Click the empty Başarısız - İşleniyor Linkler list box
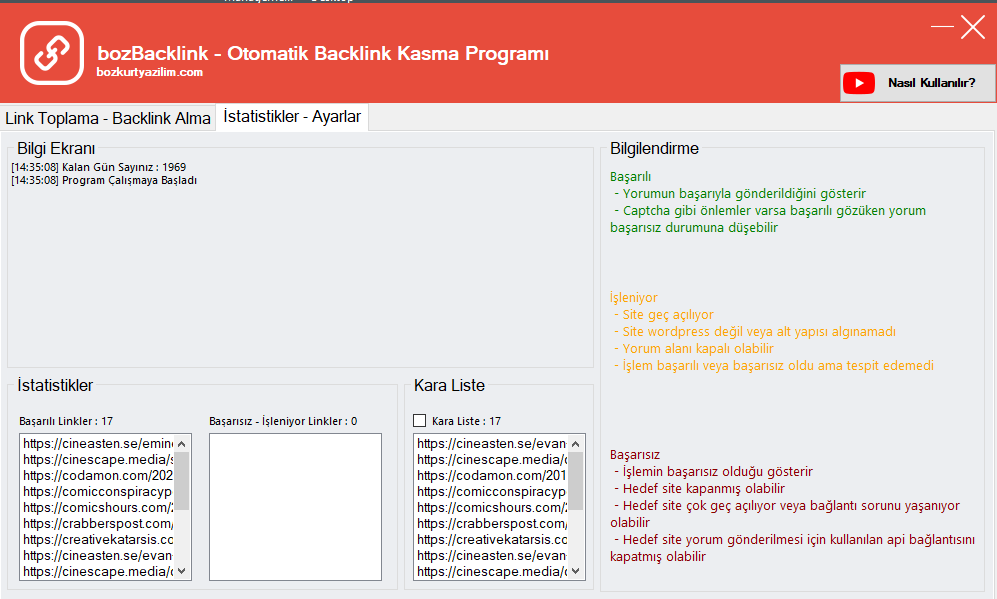 click(296, 507)
